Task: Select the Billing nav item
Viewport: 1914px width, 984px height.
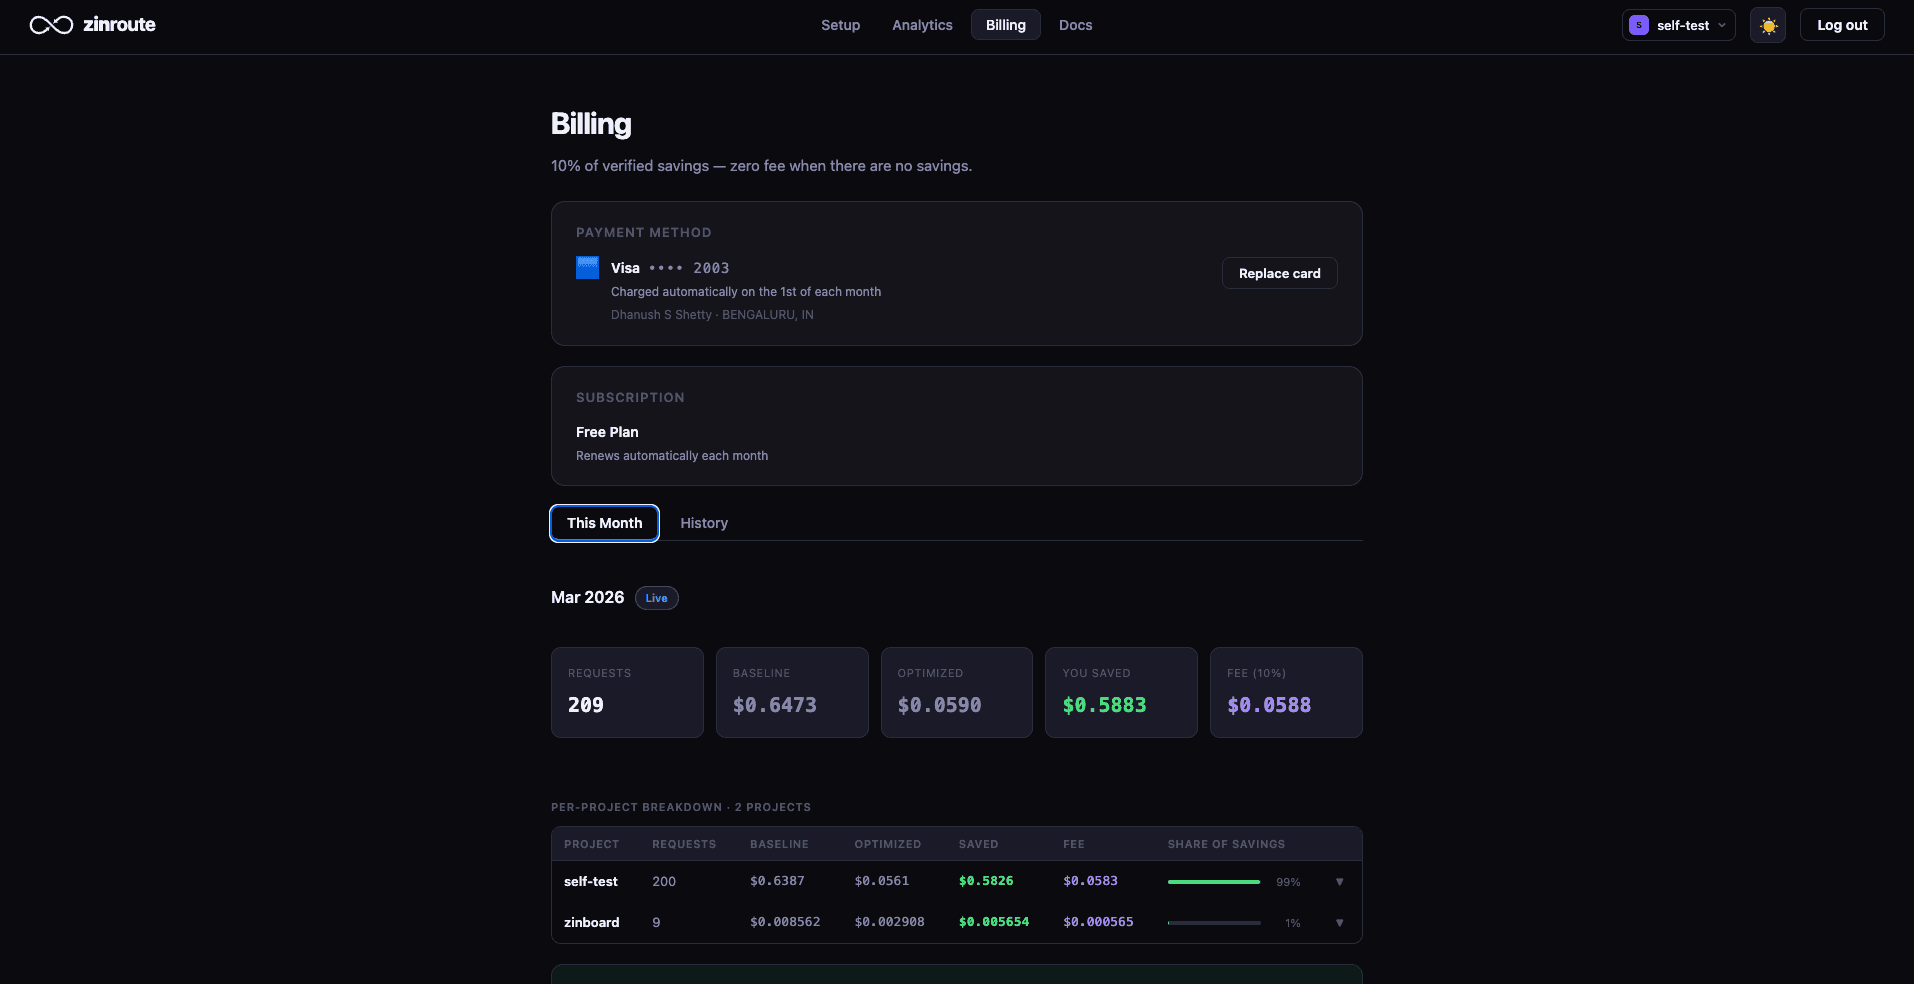Action: pyautogui.click(x=1005, y=25)
